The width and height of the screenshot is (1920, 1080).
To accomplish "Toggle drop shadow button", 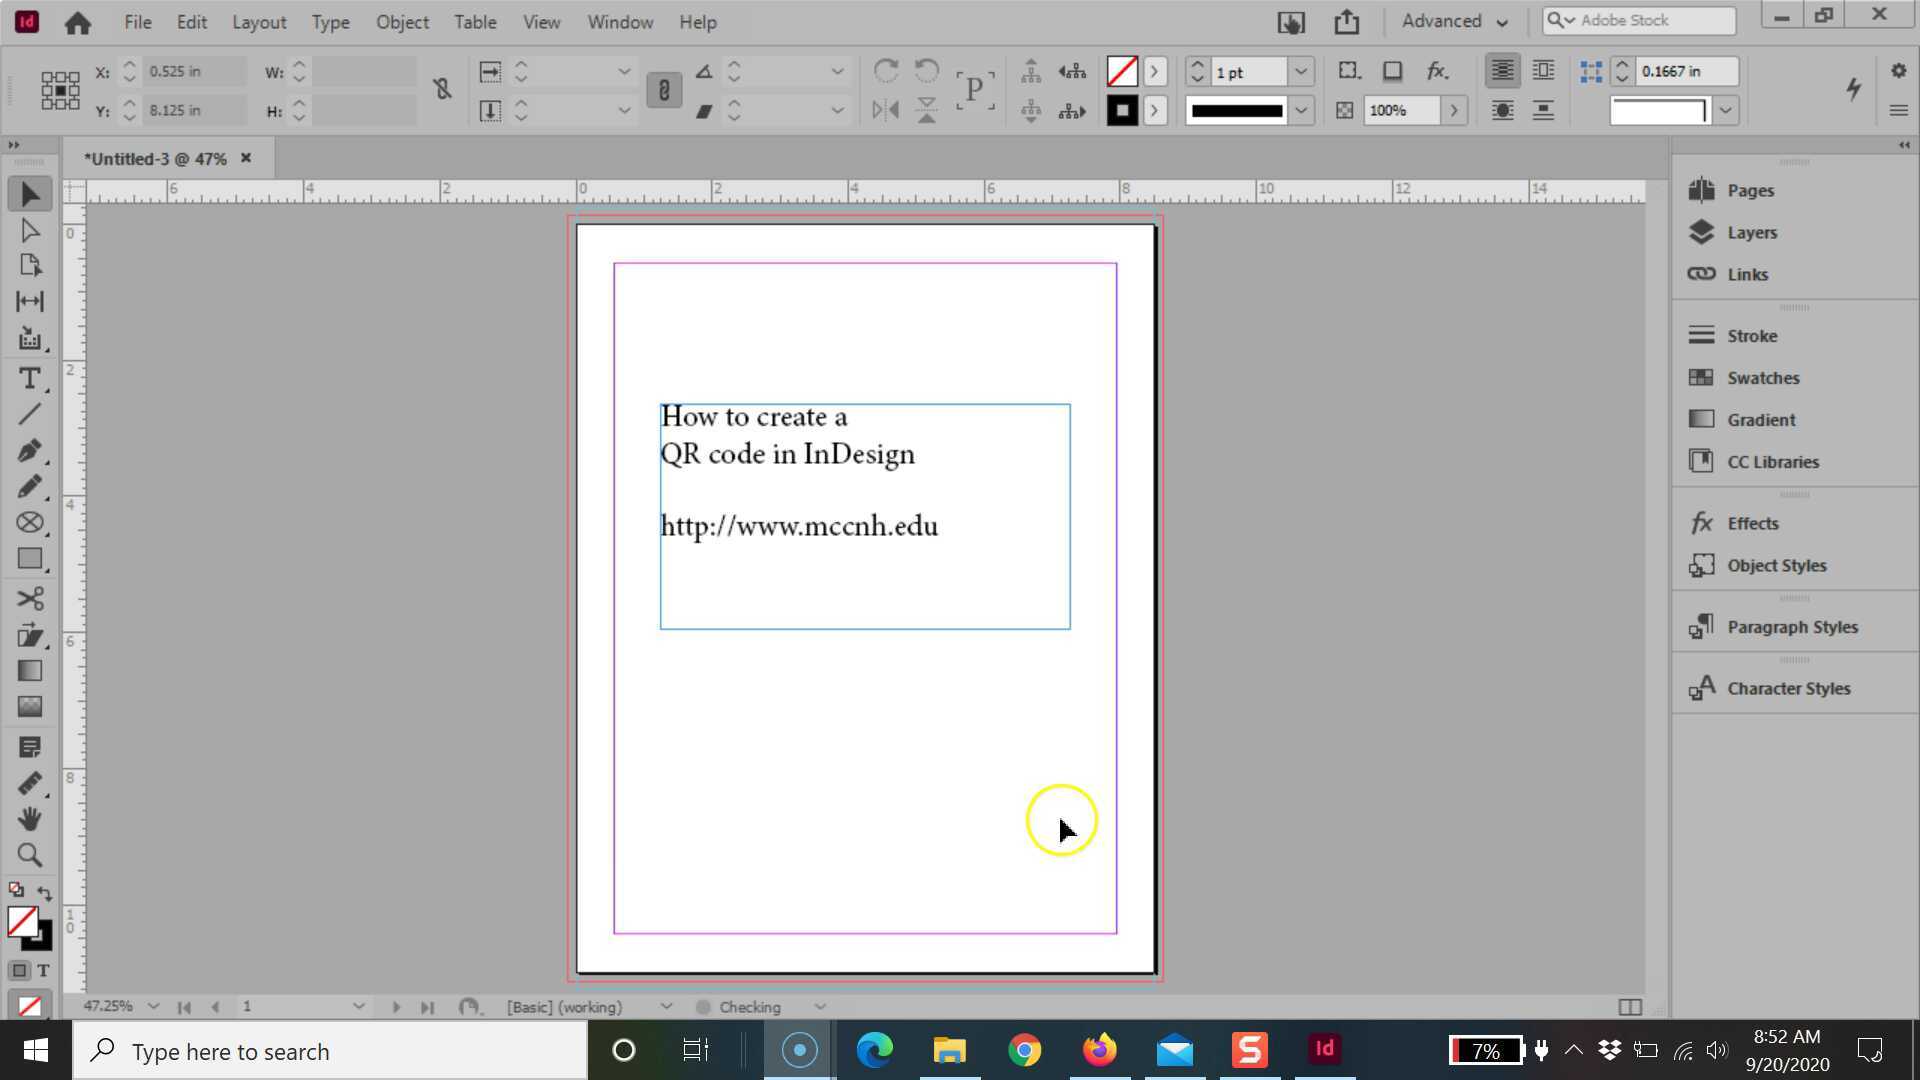I will tap(1392, 71).
